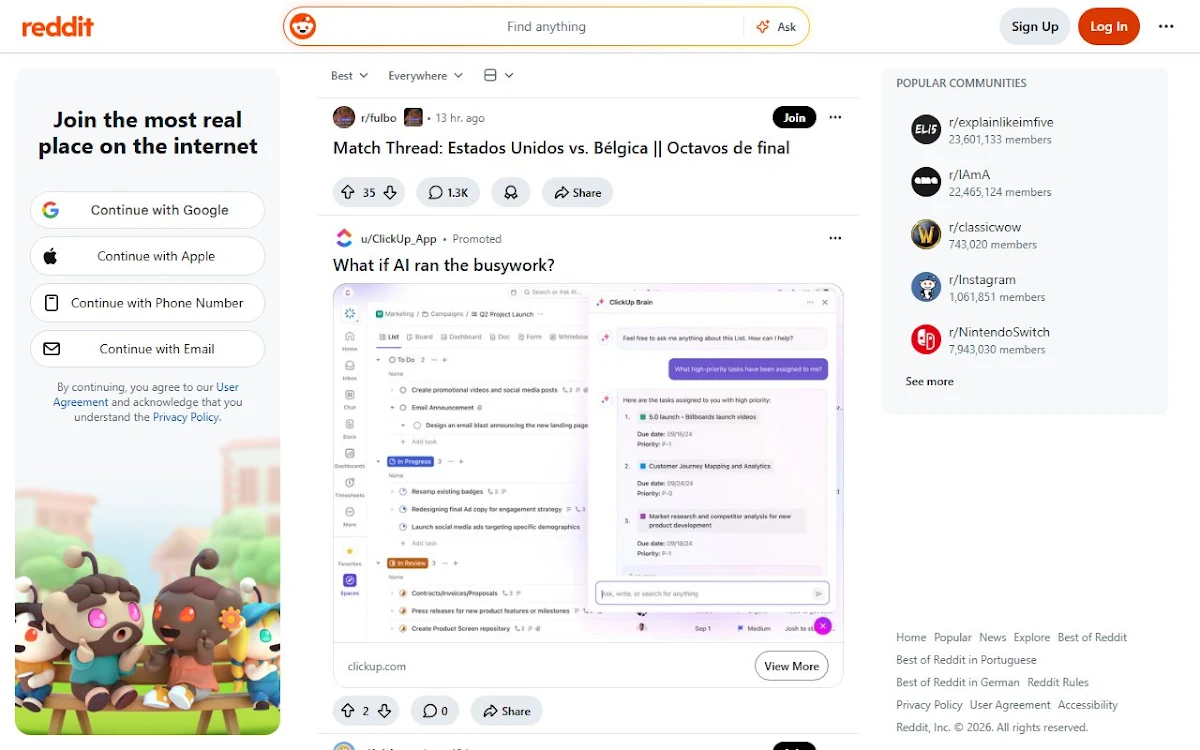Open the What if AI ran the busywork post
Screen dimensions: 1200x750
(444, 265)
